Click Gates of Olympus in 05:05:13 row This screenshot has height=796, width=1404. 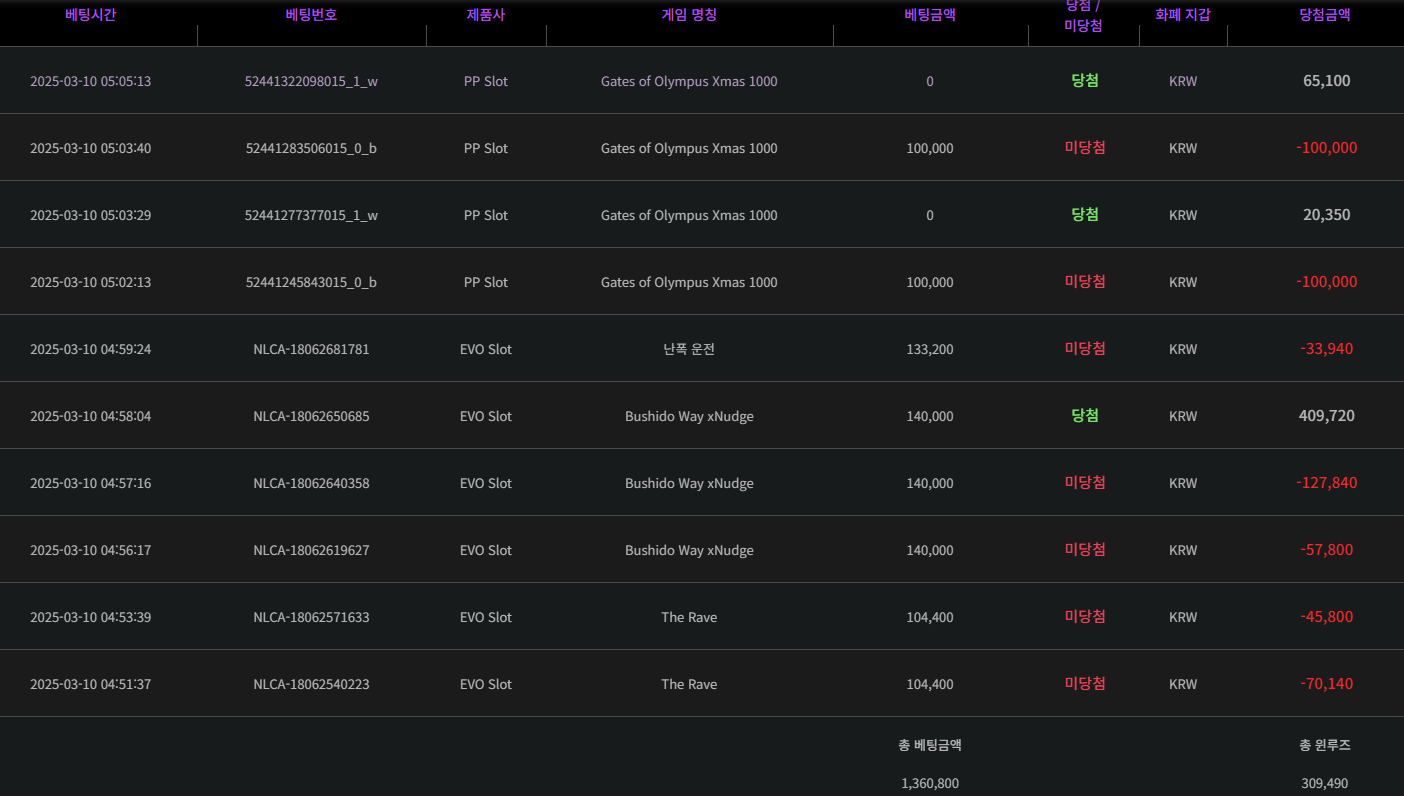[x=689, y=81]
